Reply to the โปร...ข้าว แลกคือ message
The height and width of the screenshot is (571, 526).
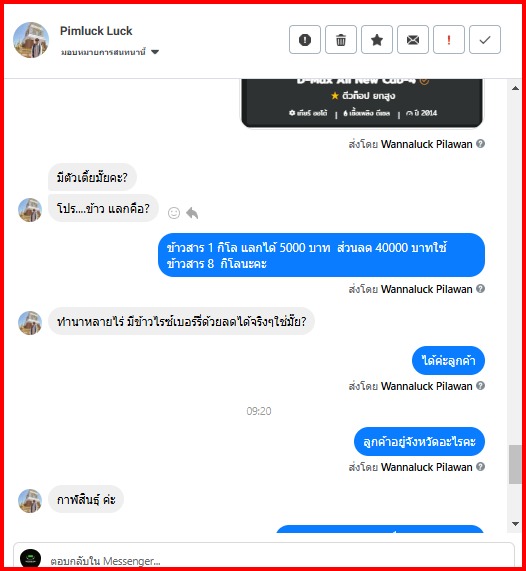(x=192, y=213)
